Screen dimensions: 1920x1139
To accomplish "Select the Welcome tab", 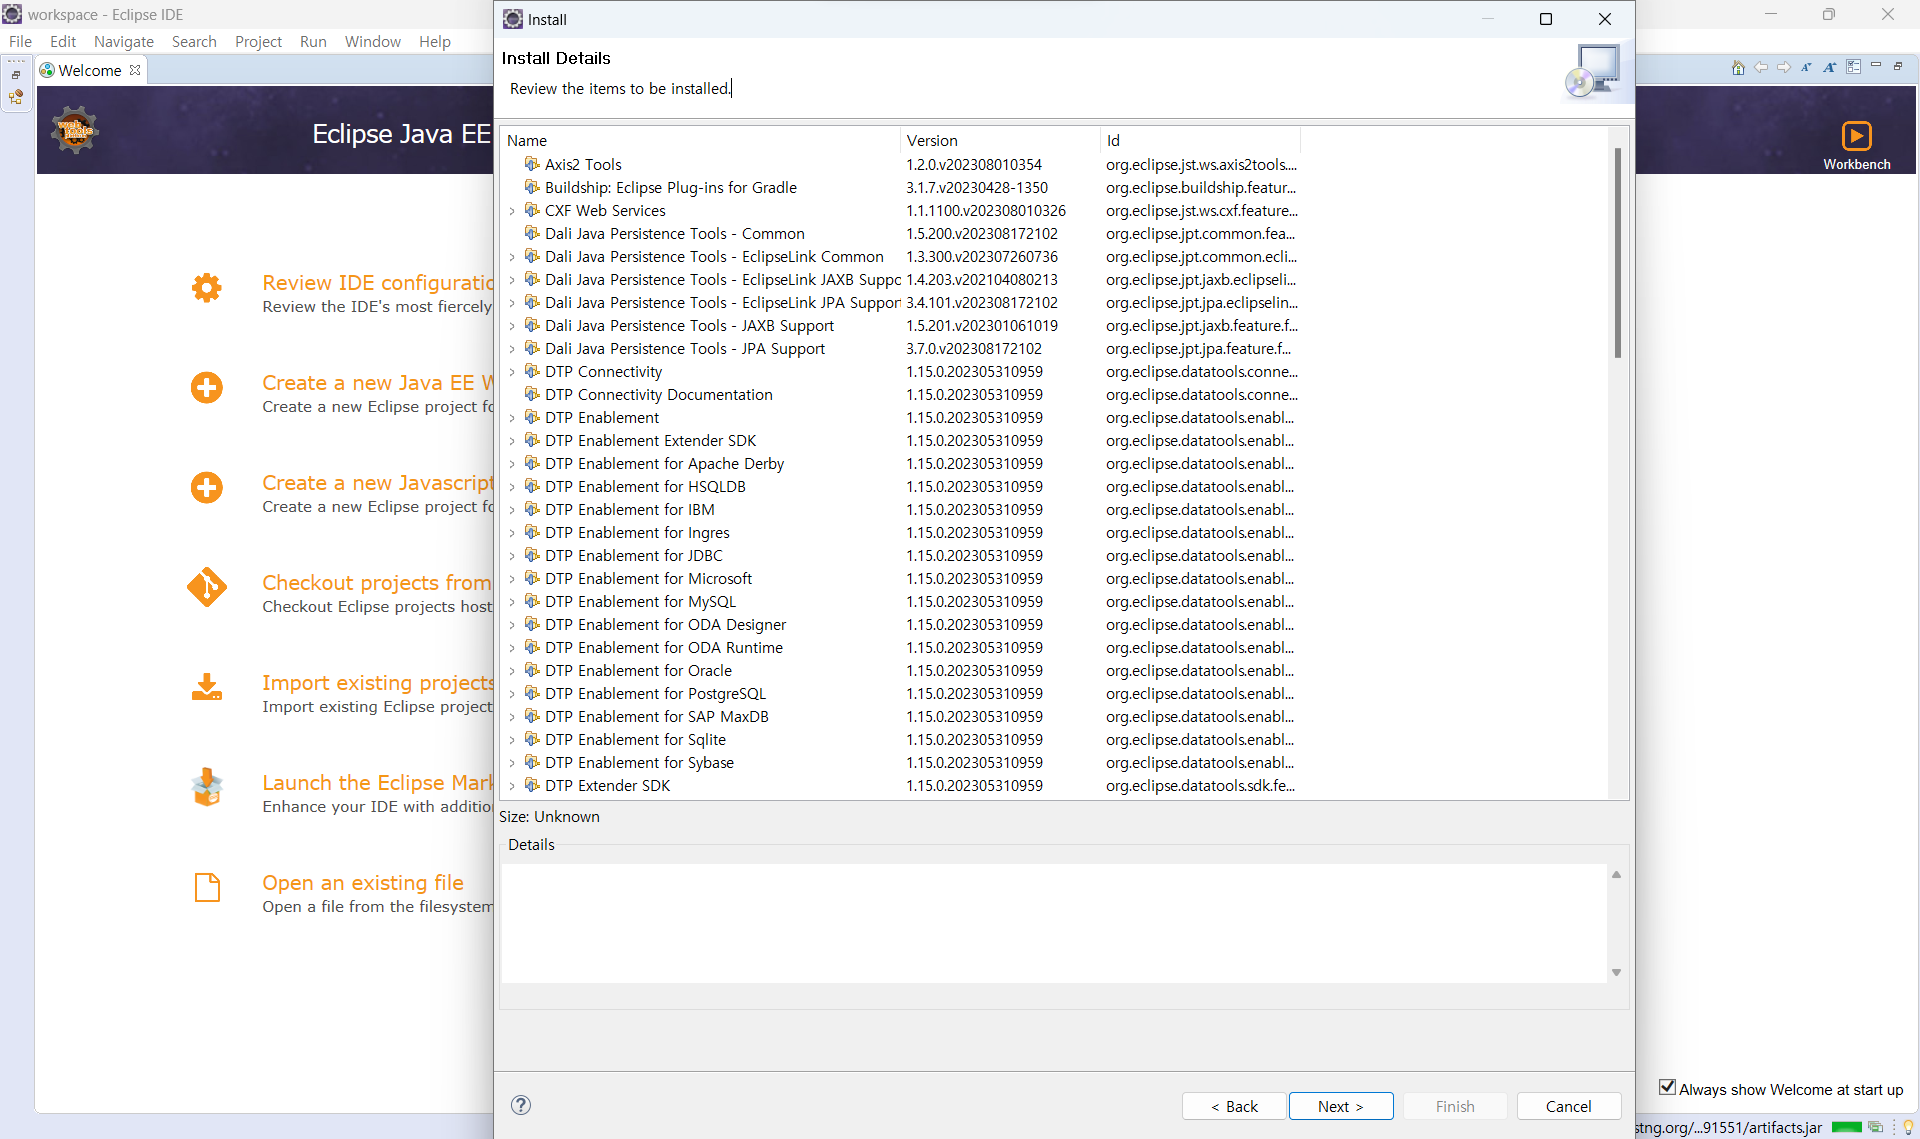I will 89,70.
